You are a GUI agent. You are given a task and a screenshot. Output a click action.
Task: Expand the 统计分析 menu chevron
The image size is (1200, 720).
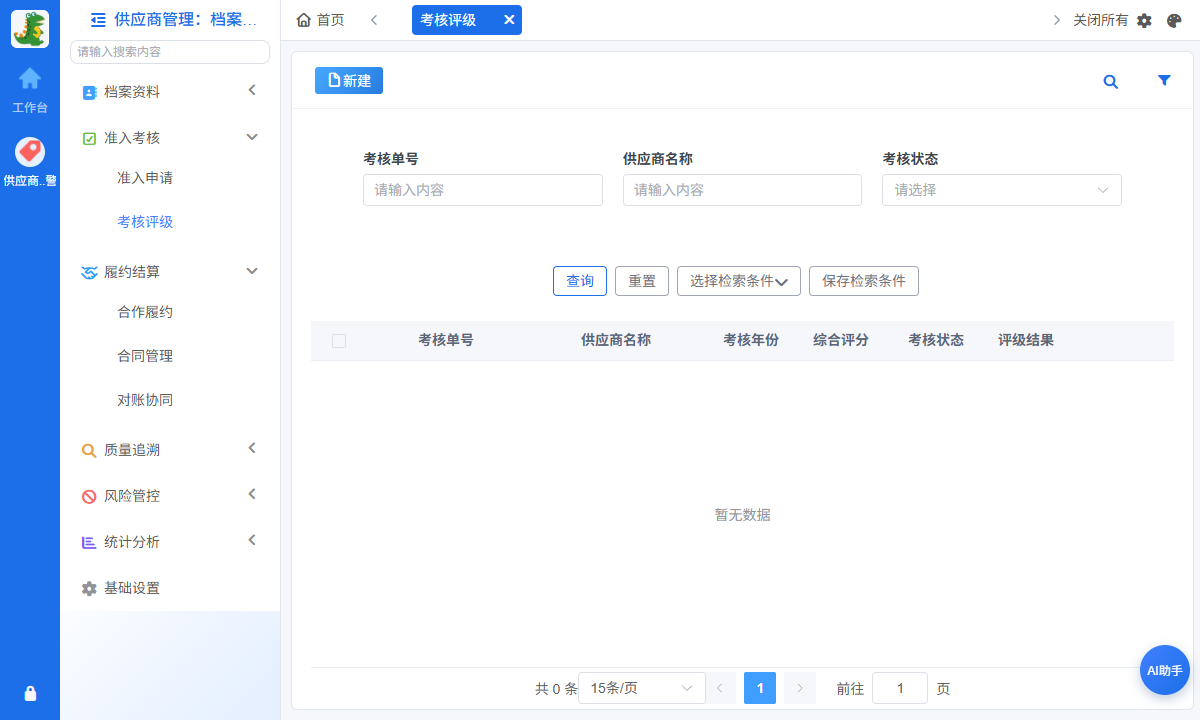pyautogui.click(x=252, y=540)
